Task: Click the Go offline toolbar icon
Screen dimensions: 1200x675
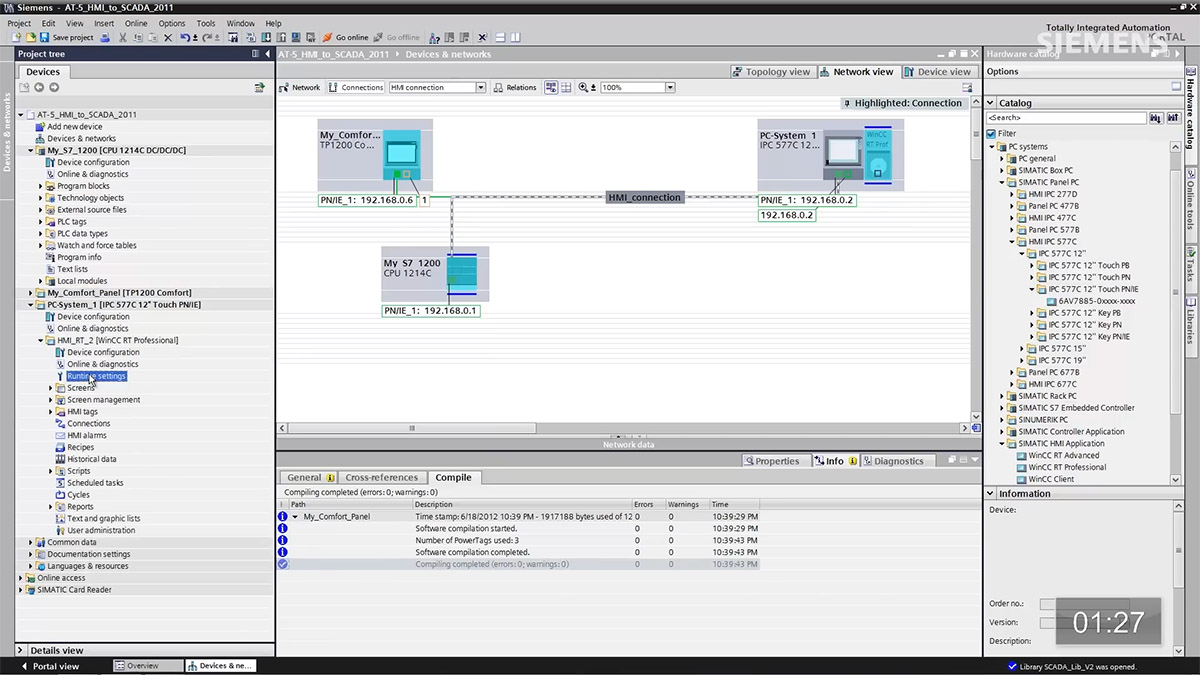Action: [395, 37]
